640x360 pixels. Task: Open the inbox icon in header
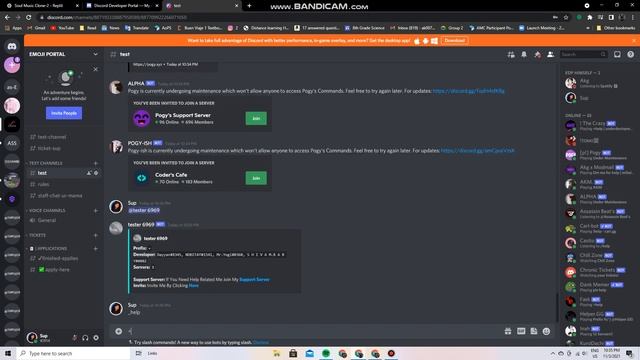[x=617, y=54]
